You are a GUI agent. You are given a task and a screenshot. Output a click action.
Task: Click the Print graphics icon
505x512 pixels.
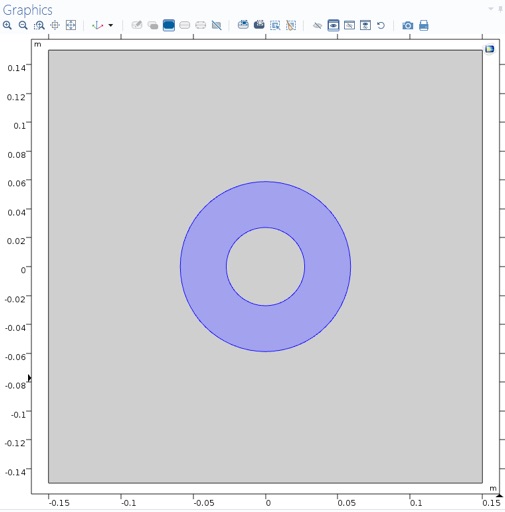pos(423,25)
